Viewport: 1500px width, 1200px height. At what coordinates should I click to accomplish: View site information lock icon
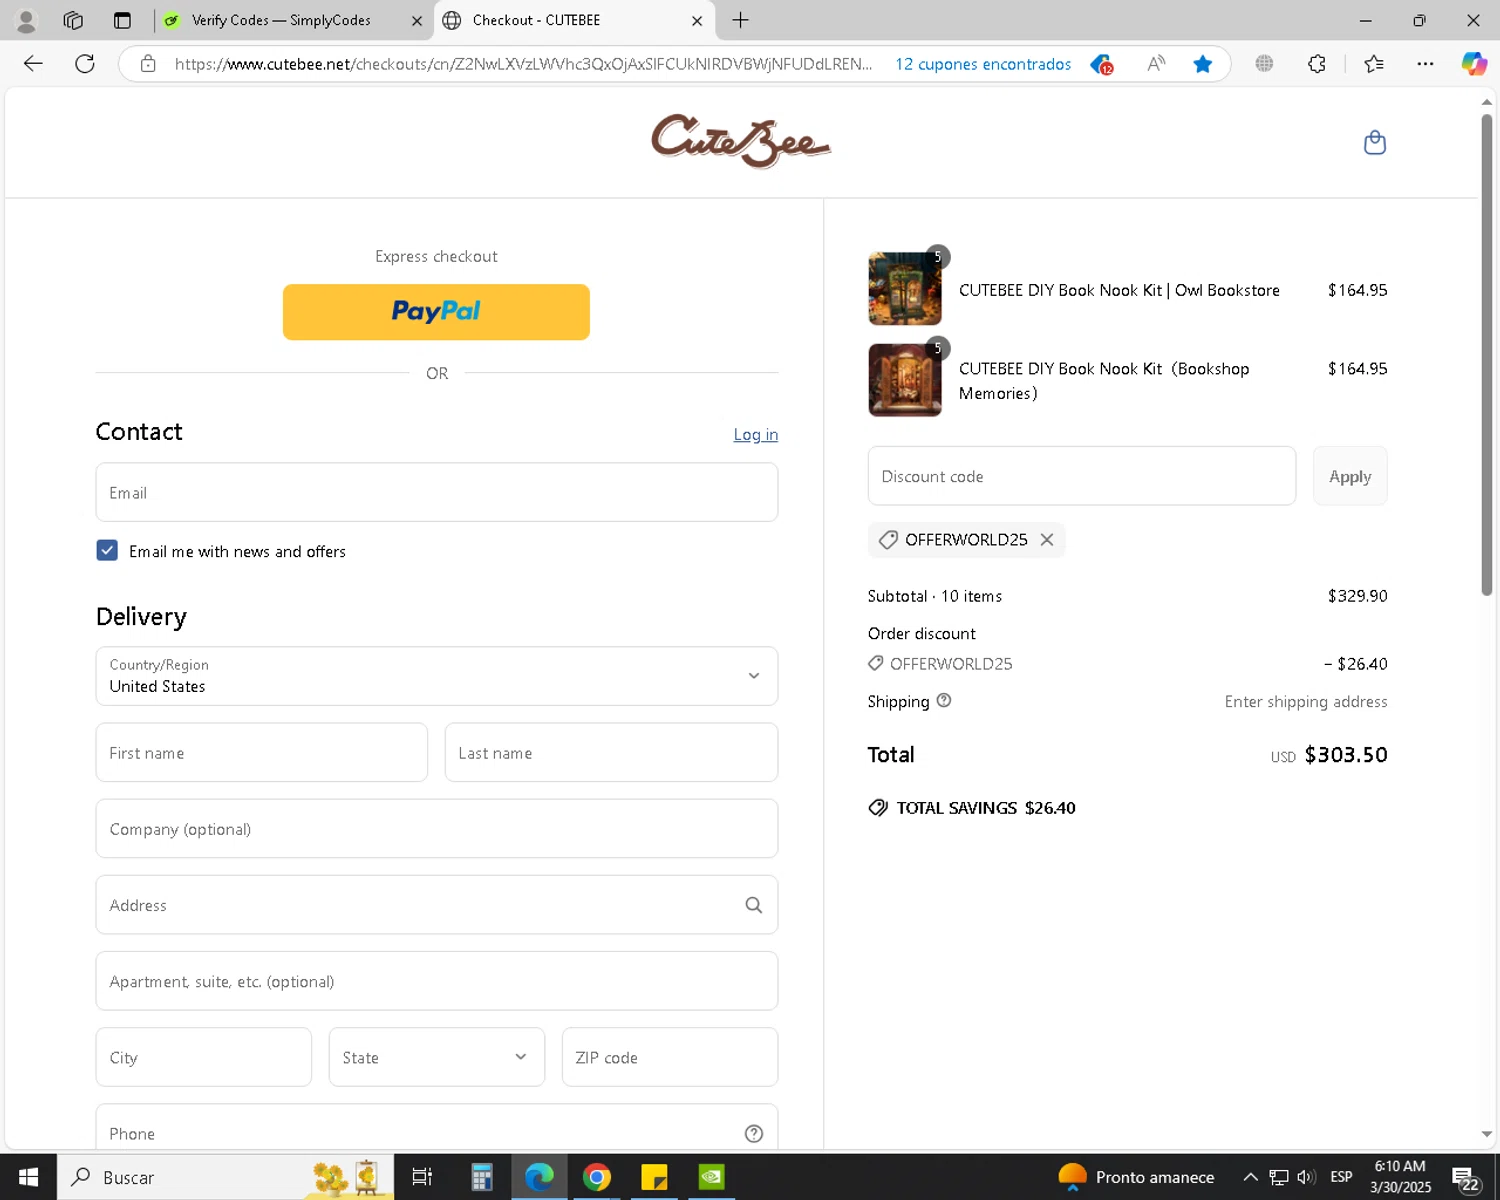(x=148, y=64)
